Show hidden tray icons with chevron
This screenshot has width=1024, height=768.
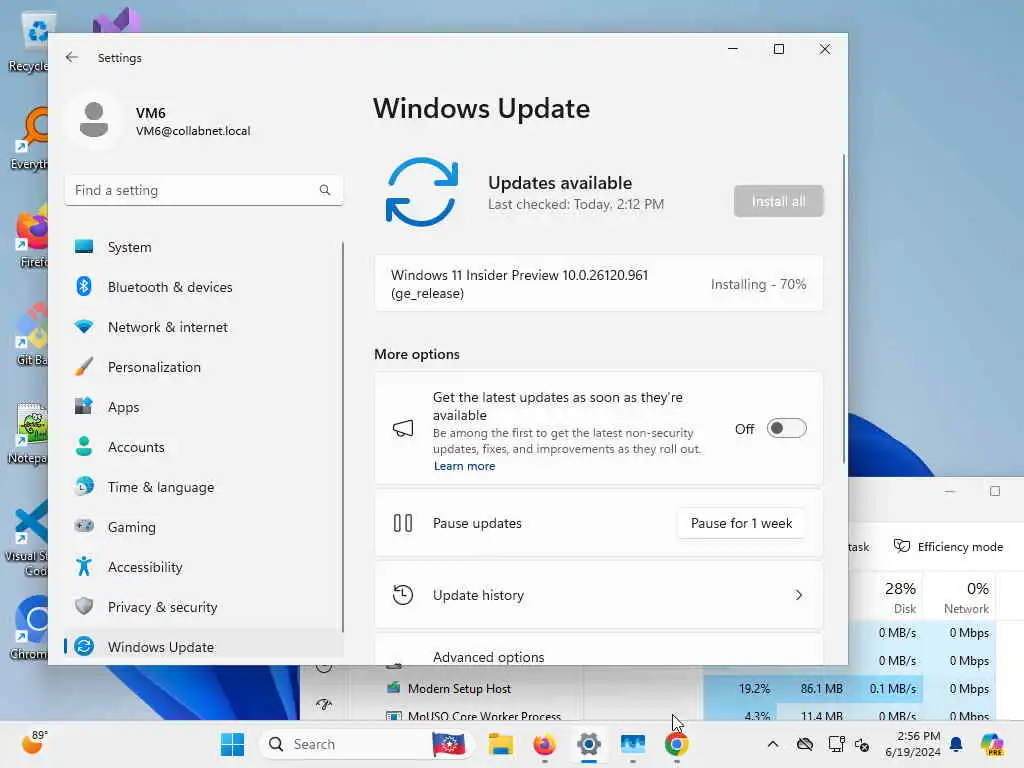773,744
